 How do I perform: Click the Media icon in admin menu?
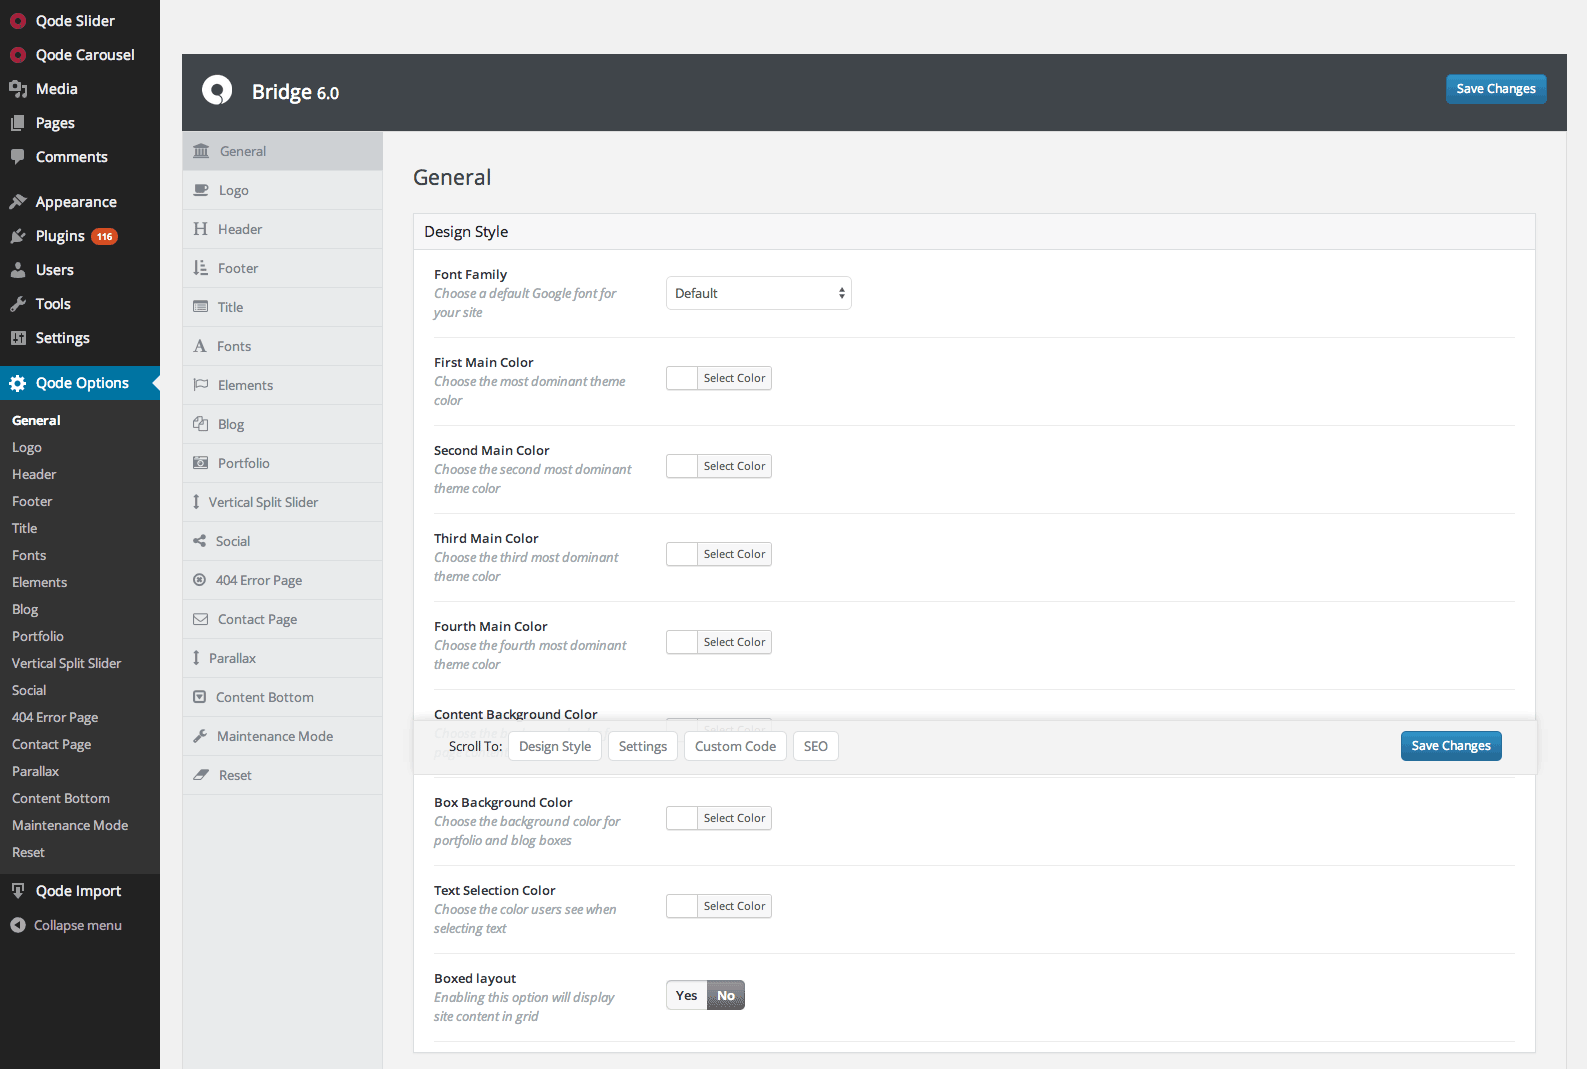click(x=18, y=89)
